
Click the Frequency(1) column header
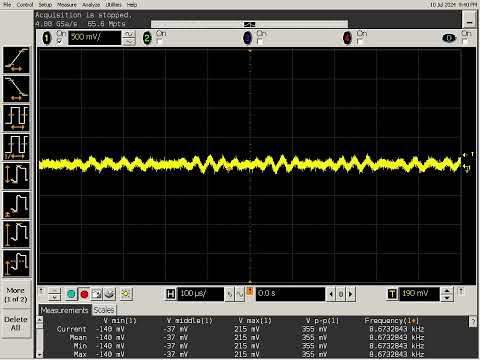click(x=391, y=321)
